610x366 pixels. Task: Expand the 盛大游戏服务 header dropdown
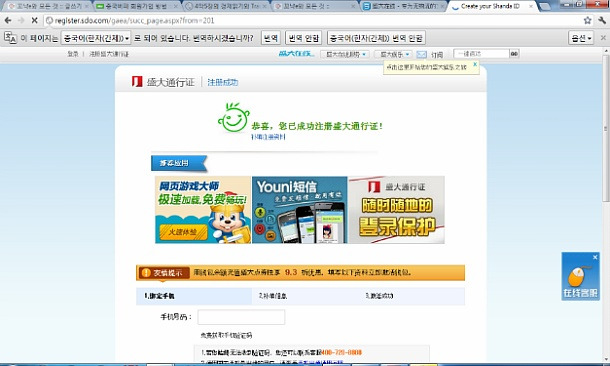(x=345, y=54)
